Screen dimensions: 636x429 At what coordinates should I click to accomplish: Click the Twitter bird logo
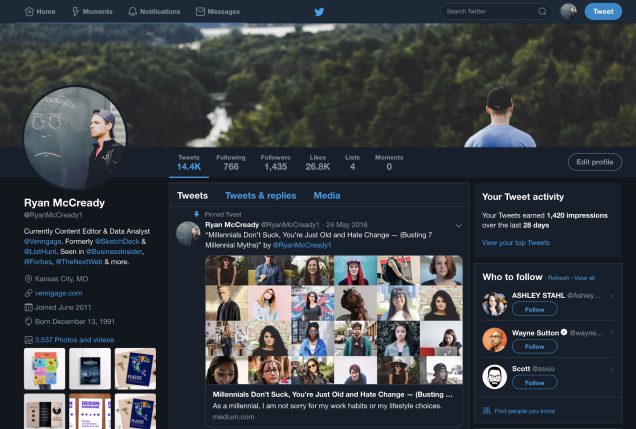pos(319,12)
